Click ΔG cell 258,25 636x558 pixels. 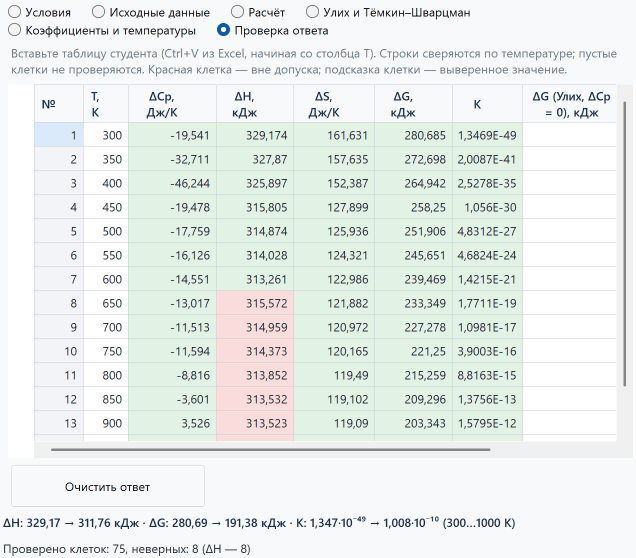413,207
